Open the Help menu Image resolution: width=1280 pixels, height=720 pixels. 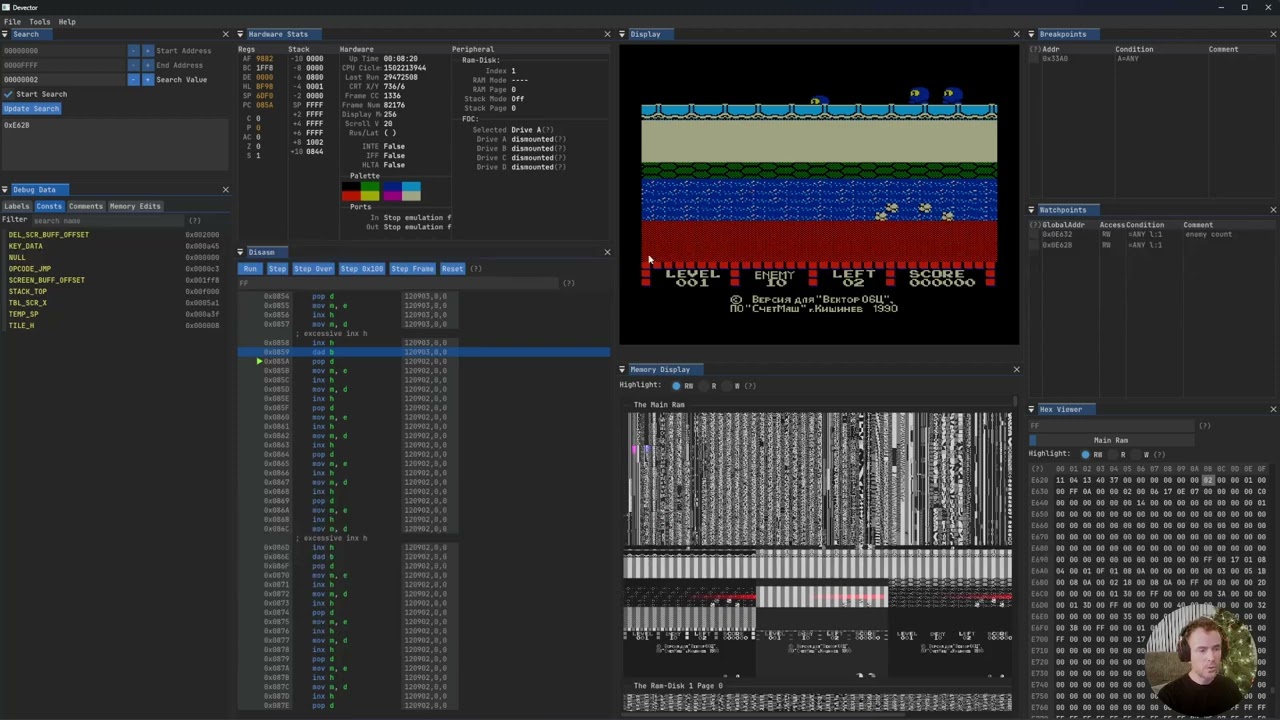tap(67, 21)
